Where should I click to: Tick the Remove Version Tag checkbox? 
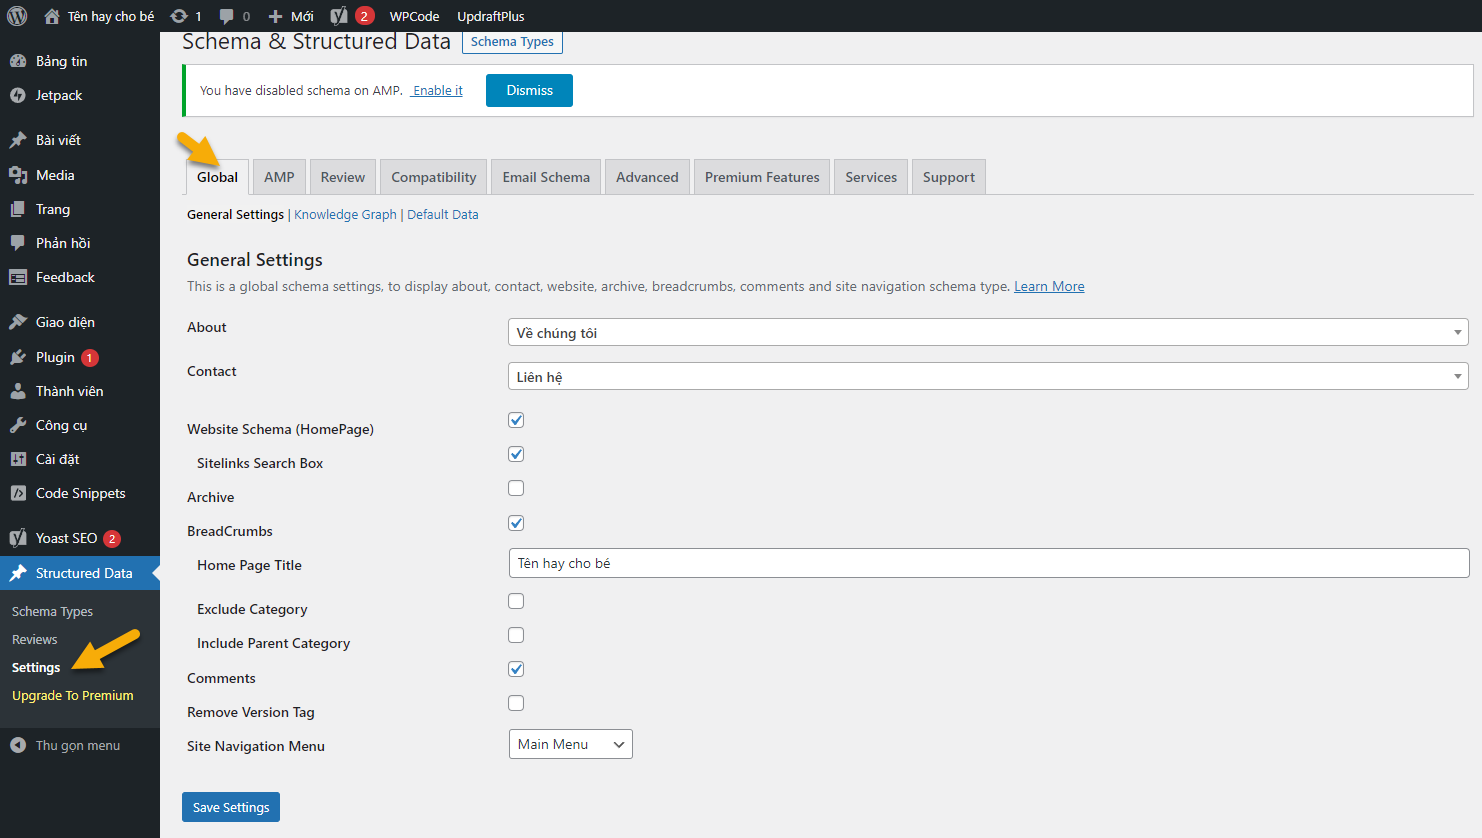point(516,703)
